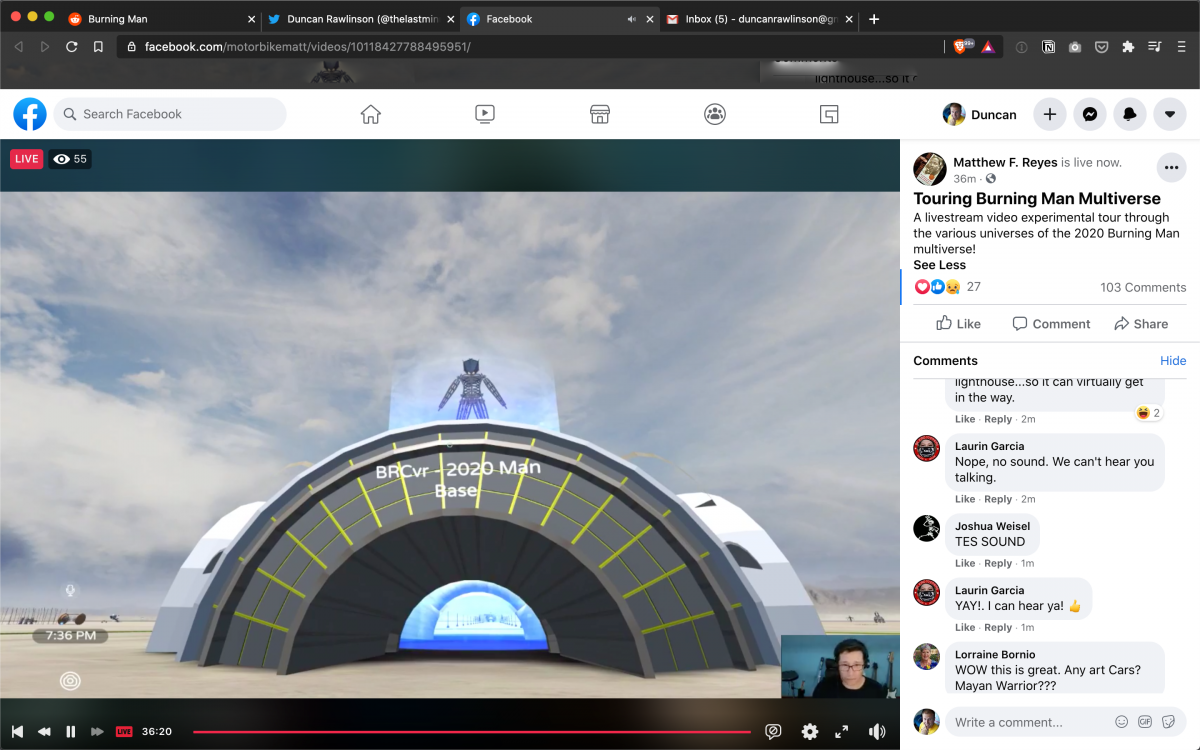The image size is (1200, 750).
Task: Skip to video start
Action: 17,731
